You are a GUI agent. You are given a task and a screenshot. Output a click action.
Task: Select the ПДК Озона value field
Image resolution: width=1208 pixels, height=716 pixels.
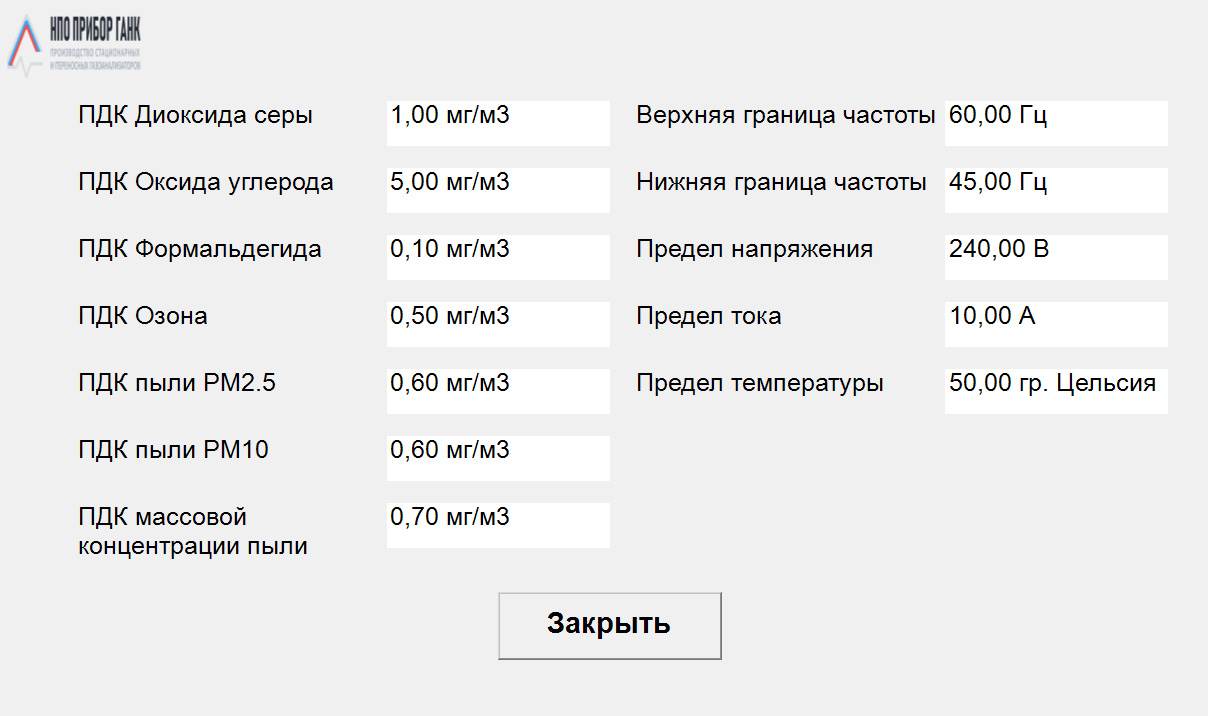pos(498,324)
